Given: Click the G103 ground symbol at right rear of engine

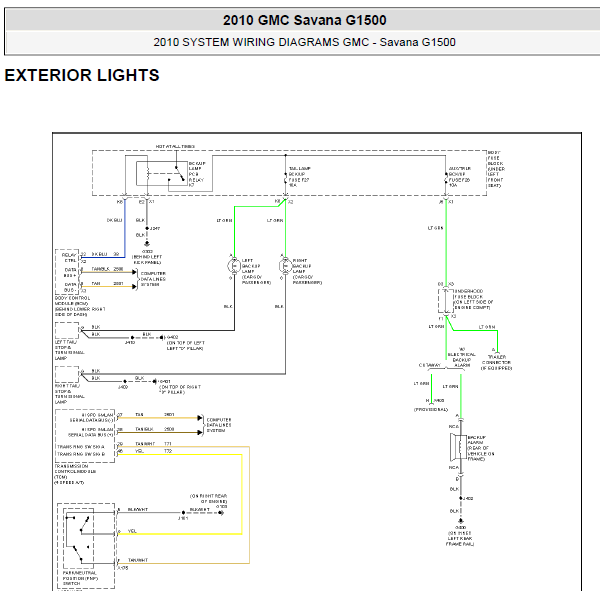Looking at the screenshot, I should click(221, 513).
